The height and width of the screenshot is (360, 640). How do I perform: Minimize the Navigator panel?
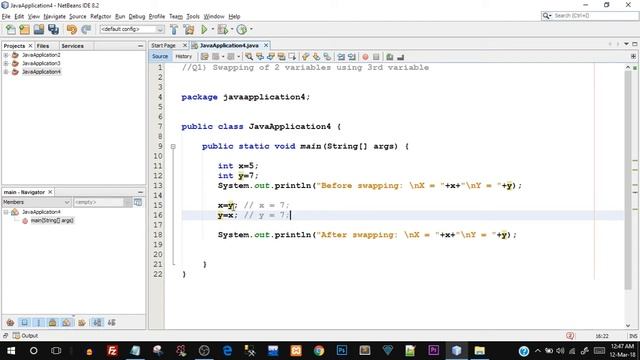(140, 192)
